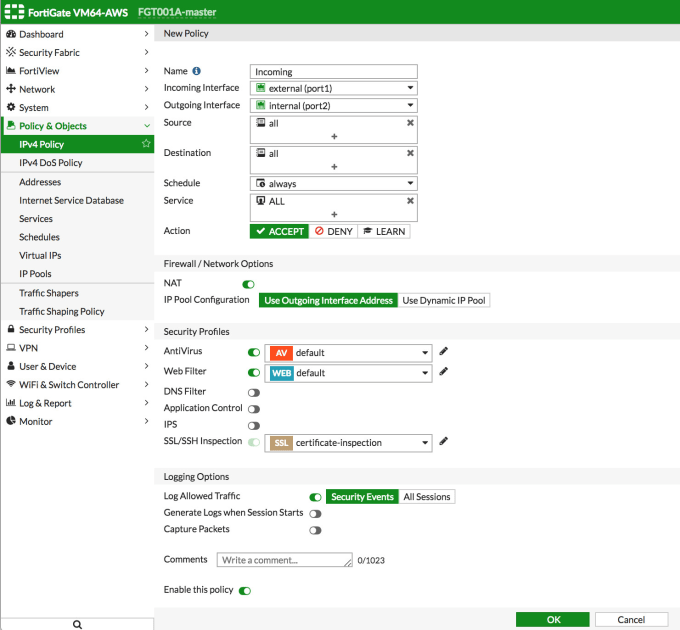
Task: Open the AntiVirus profile dropdown
Action: click(348, 353)
